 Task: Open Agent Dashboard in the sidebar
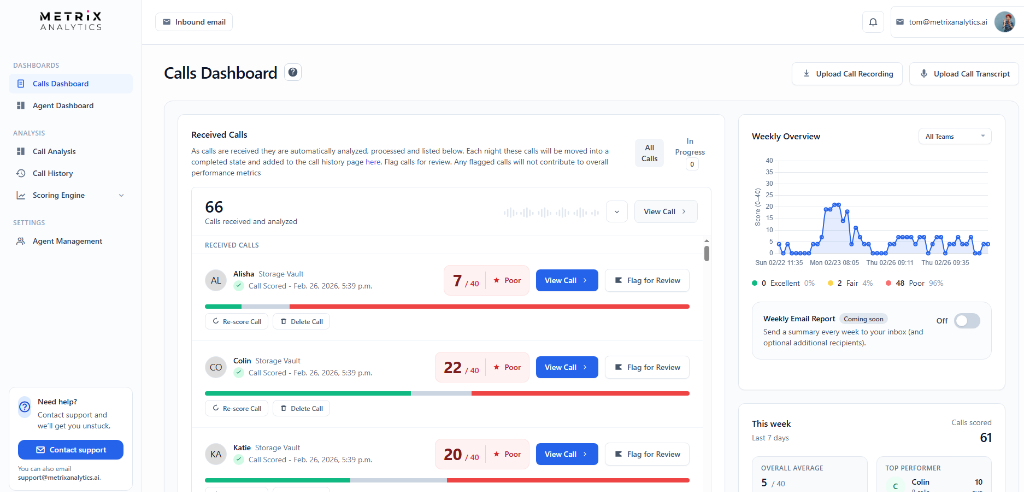point(71,105)
